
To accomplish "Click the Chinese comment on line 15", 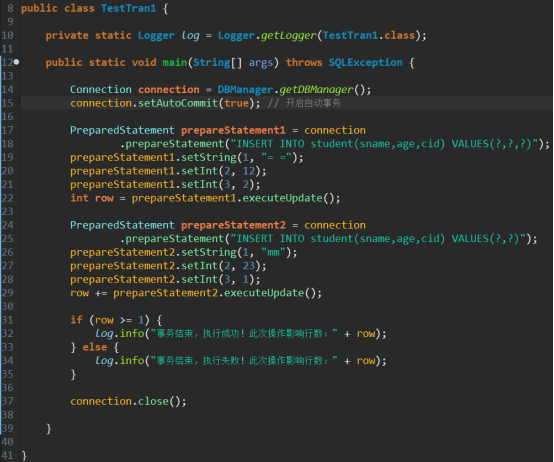I will pos(304,103).
